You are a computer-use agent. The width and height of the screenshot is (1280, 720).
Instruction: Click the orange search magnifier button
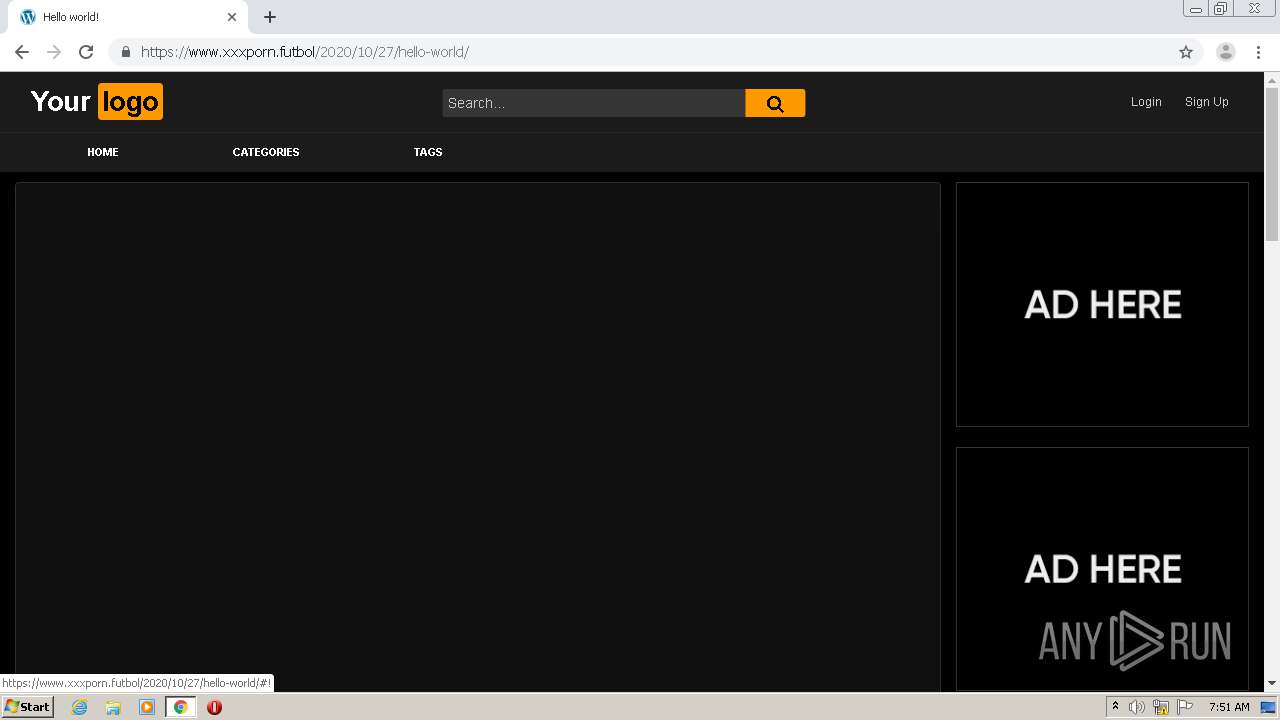pos(775,103)
